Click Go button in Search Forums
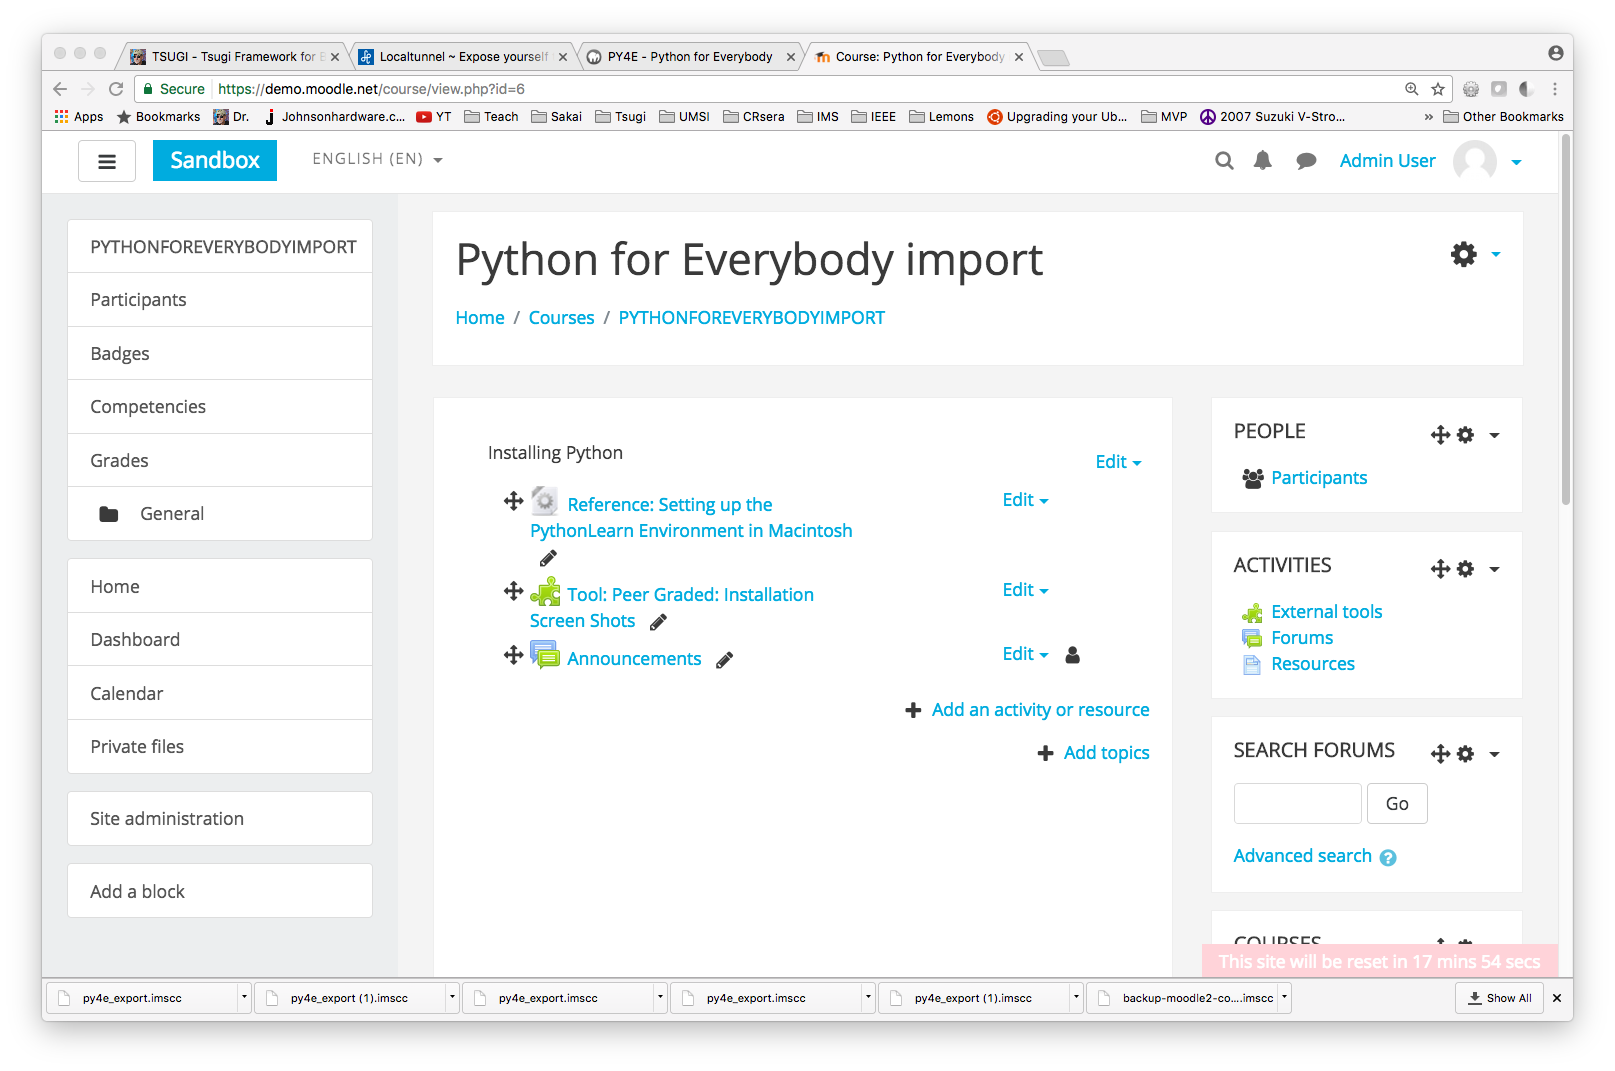 (1397, 804)
